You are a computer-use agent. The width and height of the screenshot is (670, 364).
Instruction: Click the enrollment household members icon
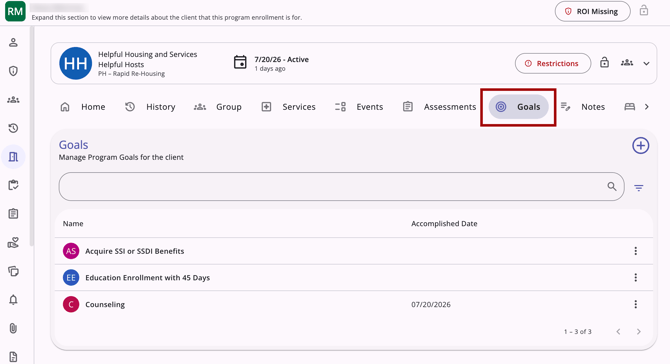click(x=627, y=63)
